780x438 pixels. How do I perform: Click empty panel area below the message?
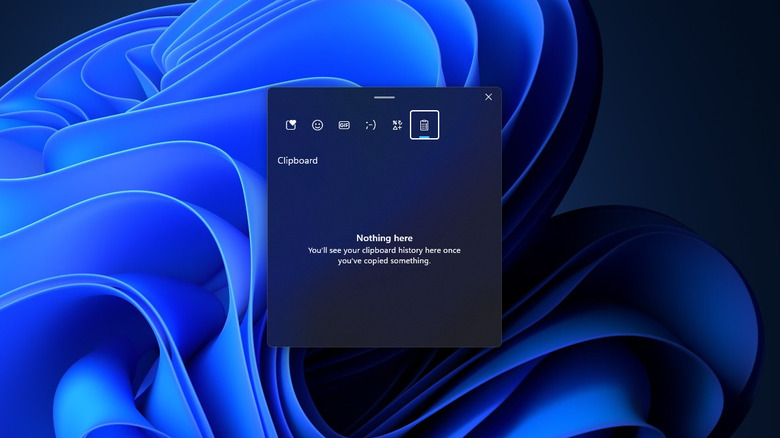point(384,310)
